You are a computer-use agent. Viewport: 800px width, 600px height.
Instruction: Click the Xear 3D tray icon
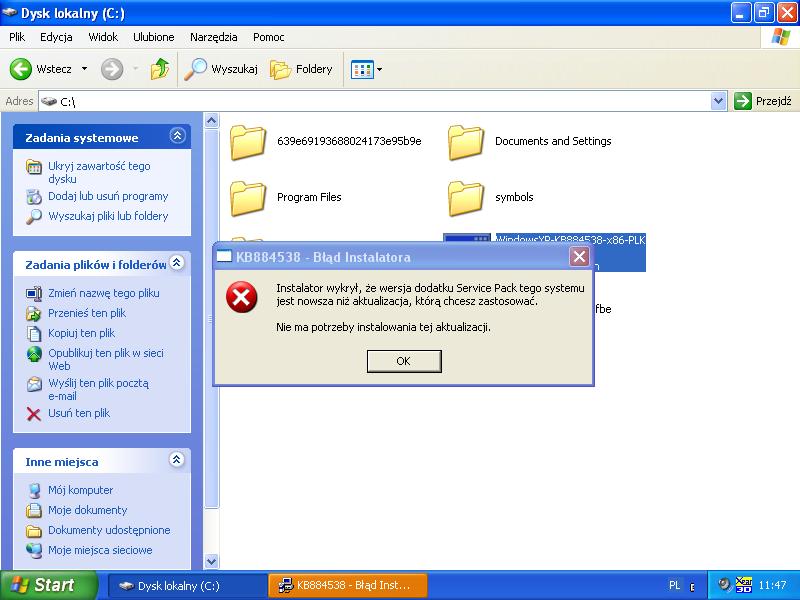pos(743,584)
